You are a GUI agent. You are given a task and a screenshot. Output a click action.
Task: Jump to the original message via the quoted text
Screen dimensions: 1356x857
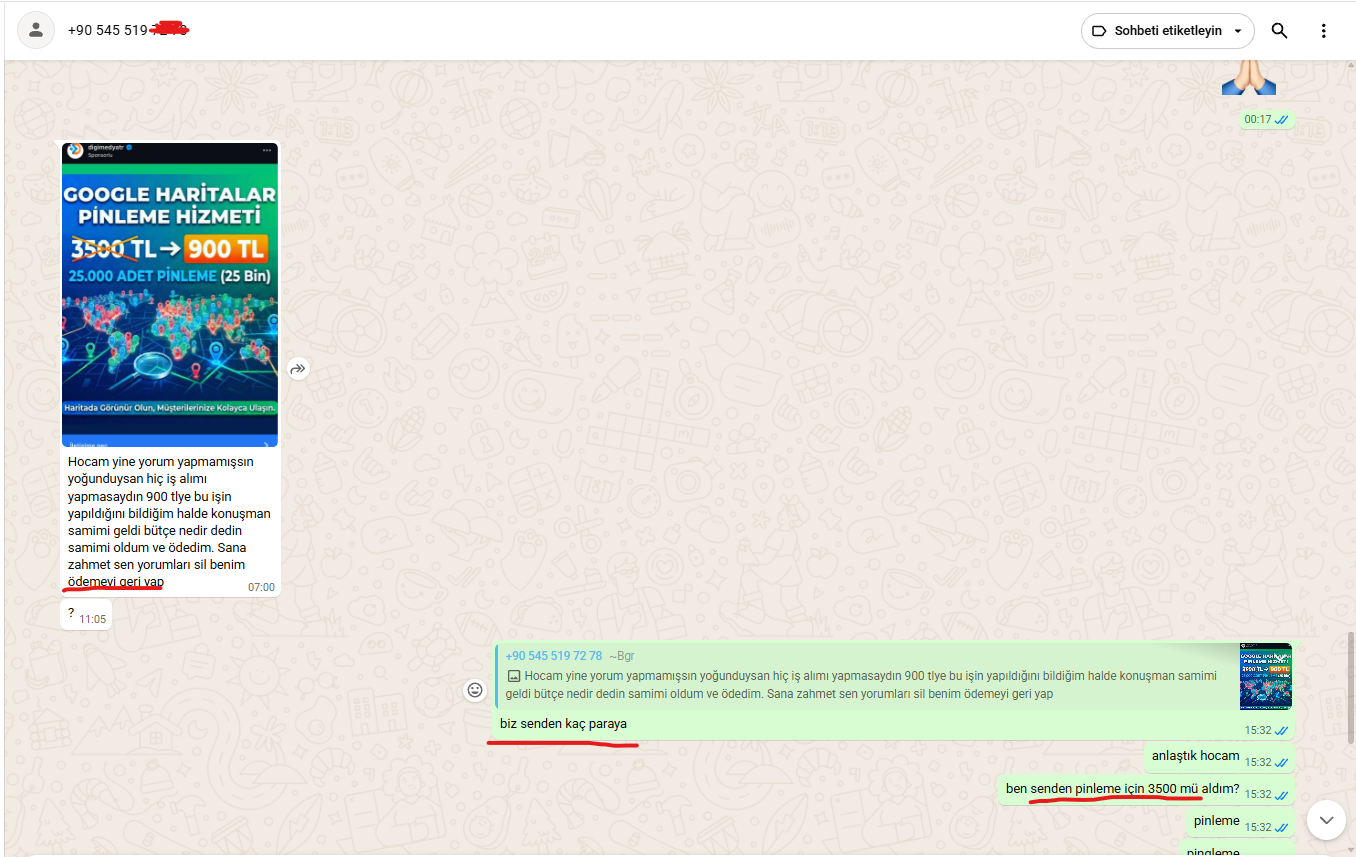point(861,685)
